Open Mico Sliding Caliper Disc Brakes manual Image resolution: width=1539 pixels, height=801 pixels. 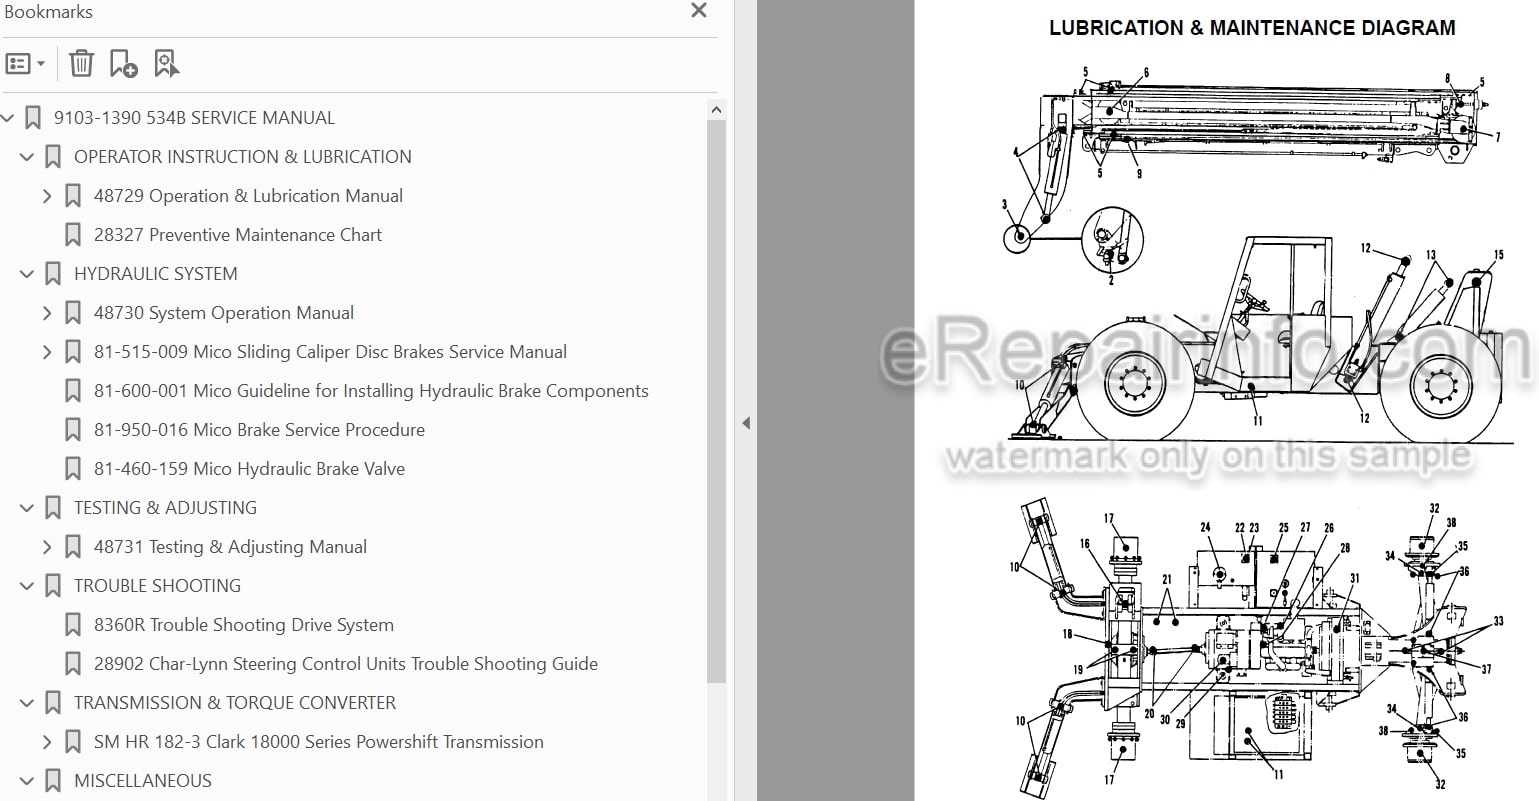click(330, 352)
